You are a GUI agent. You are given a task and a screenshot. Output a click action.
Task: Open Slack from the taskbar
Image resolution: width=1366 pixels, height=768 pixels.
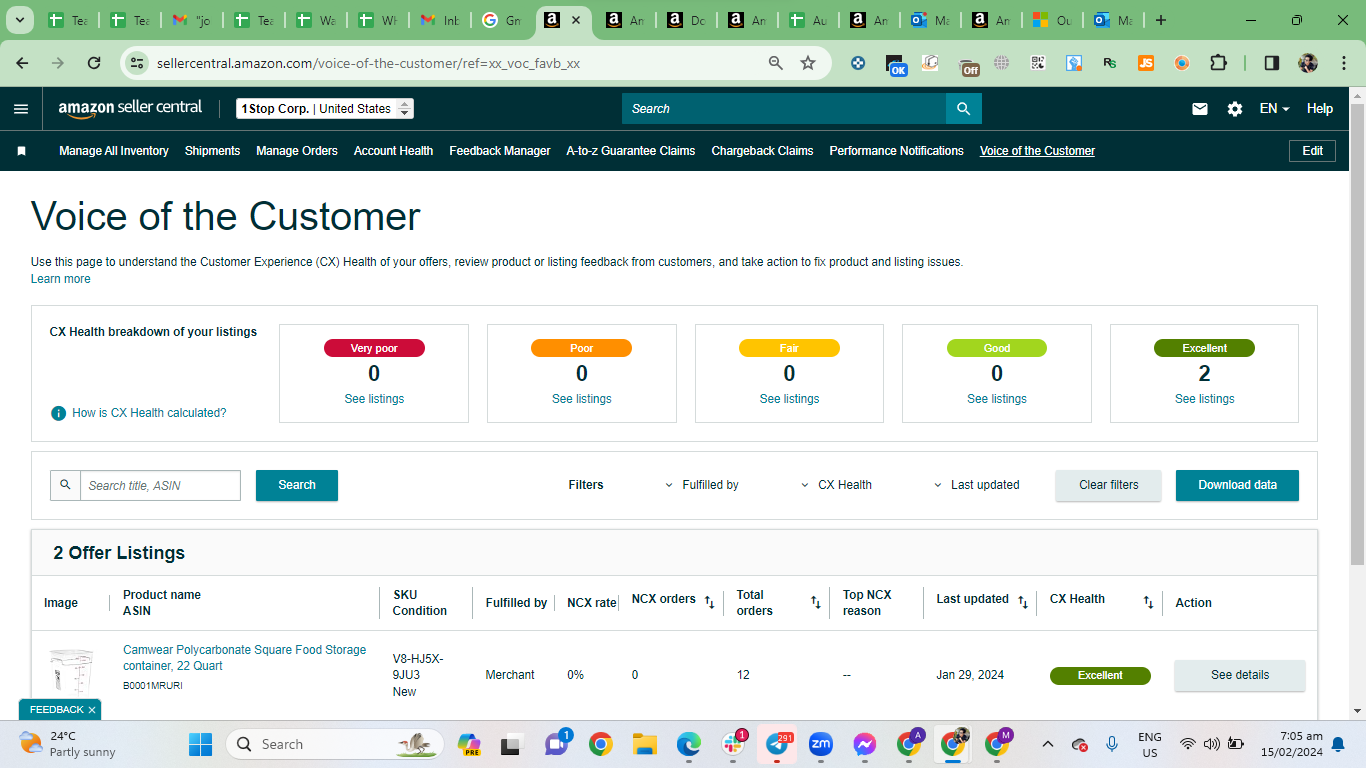pyautogui.click(x=733, y=744)
